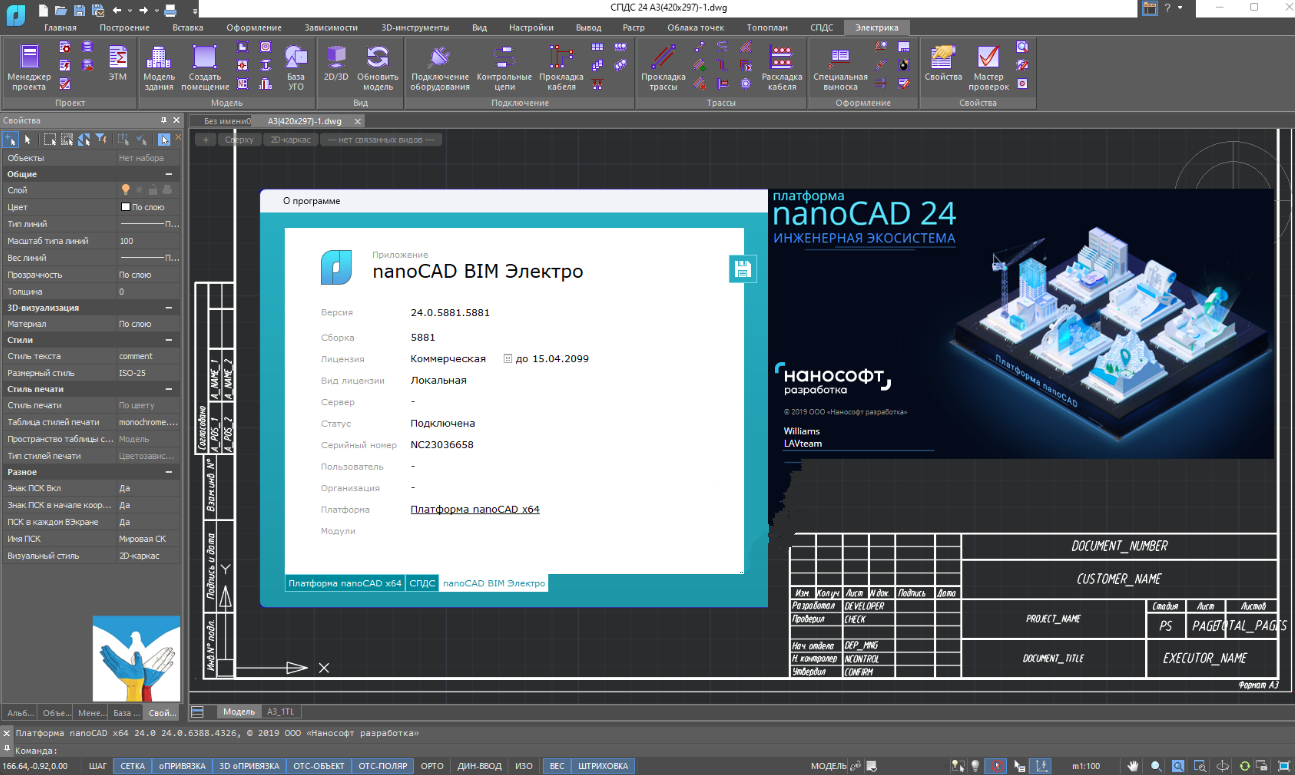Click the zoom magnifier in status bar
Image resolution: width=1295 pixels, height=775 pixels.
click(1156, 766)
